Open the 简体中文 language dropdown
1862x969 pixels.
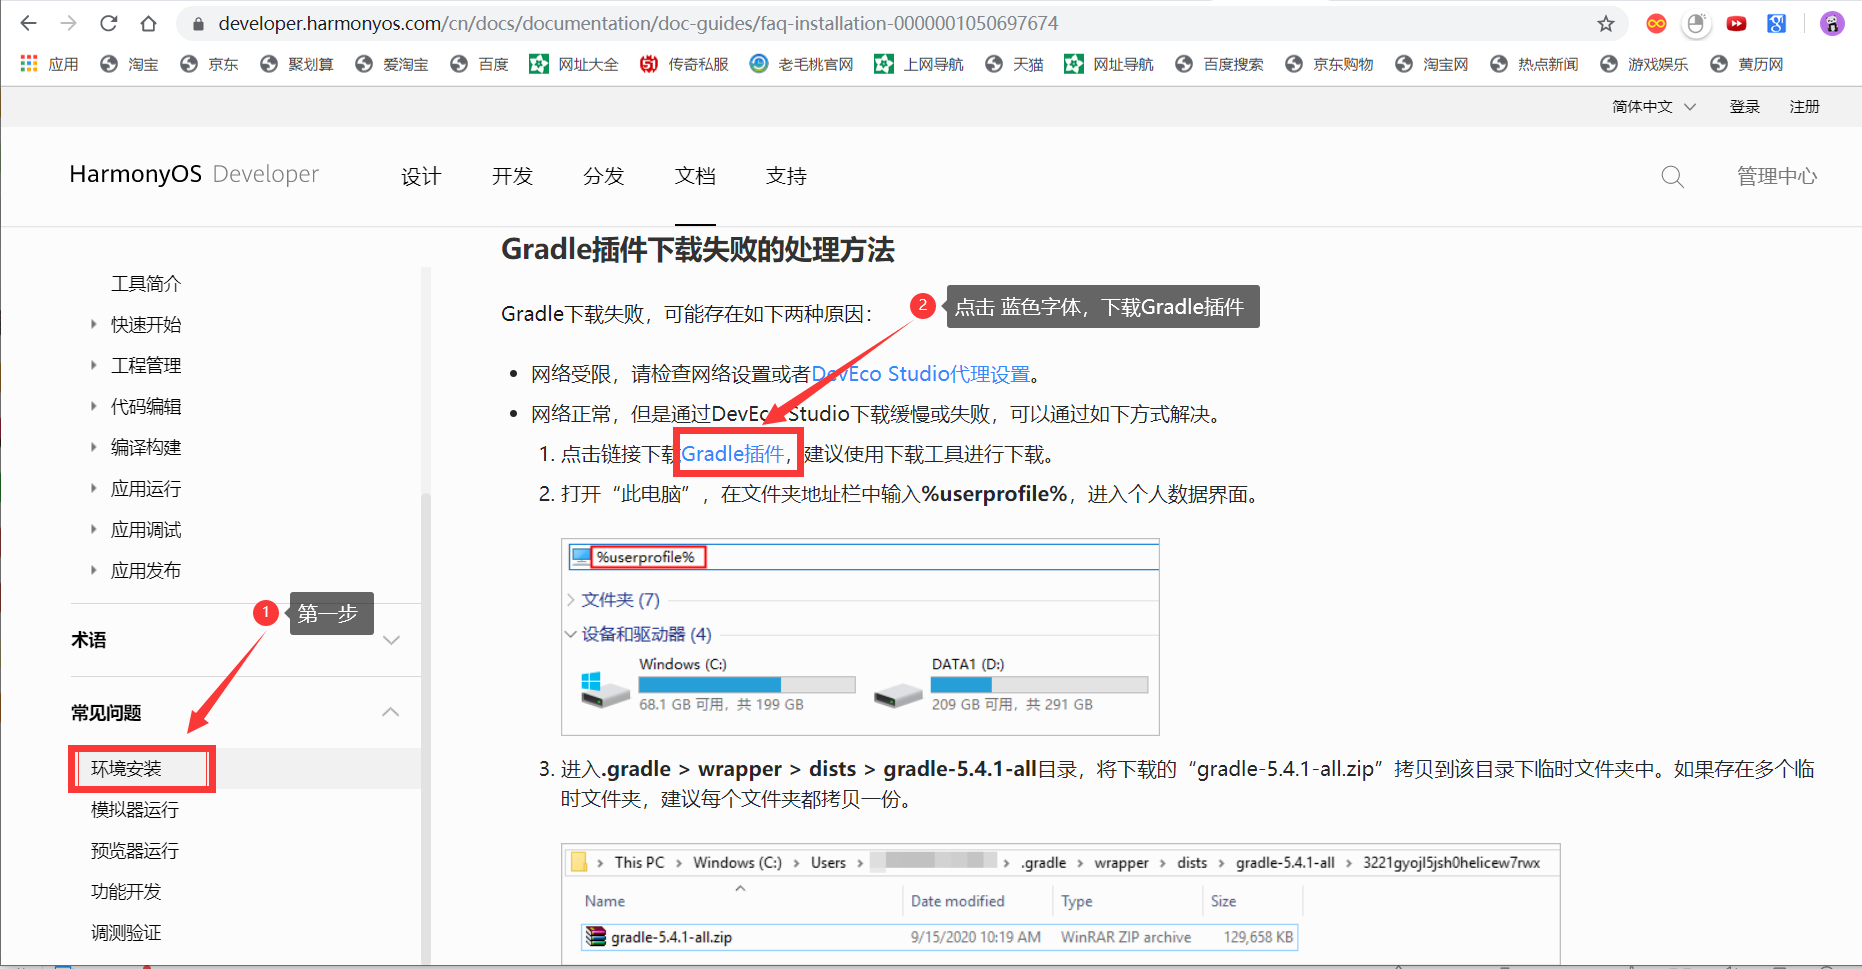(1654, 106)
